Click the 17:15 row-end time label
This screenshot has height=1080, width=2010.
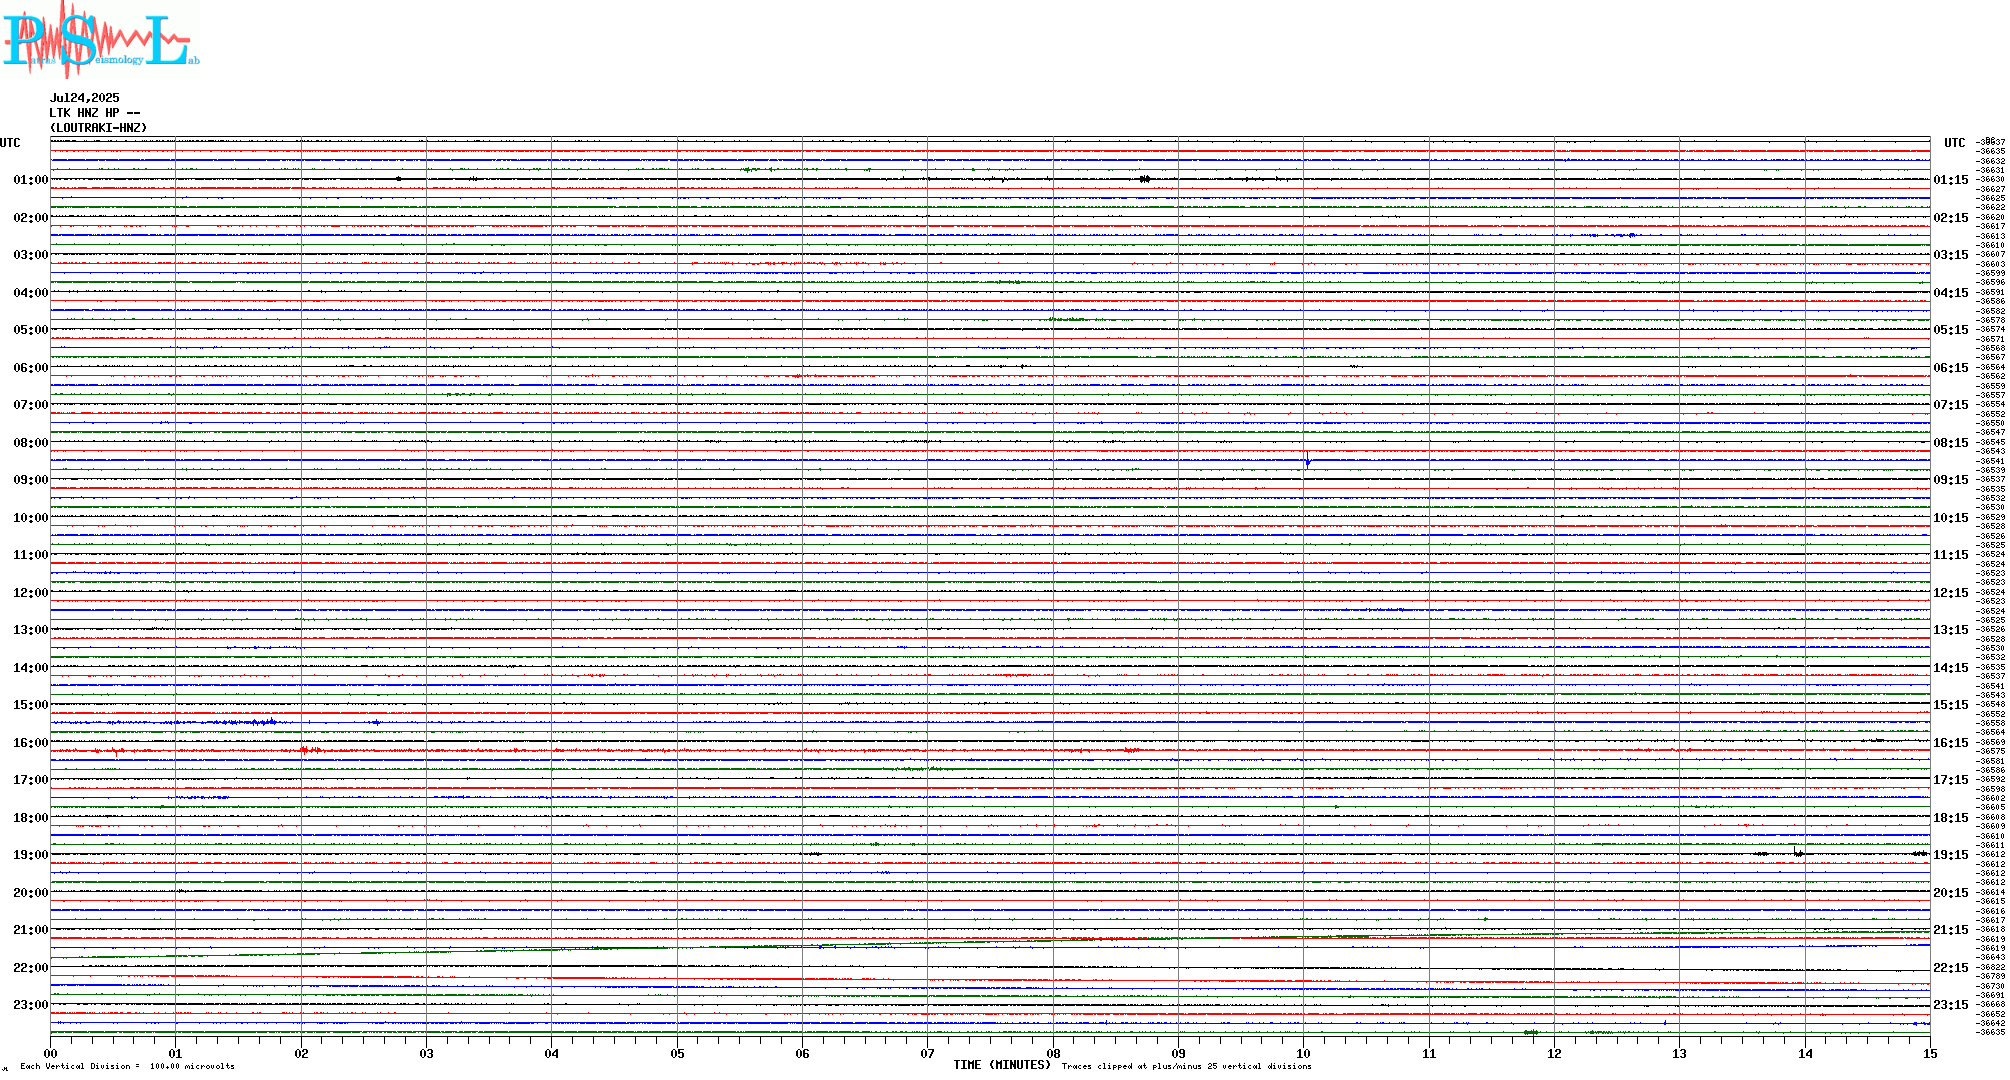(1951, 780)
